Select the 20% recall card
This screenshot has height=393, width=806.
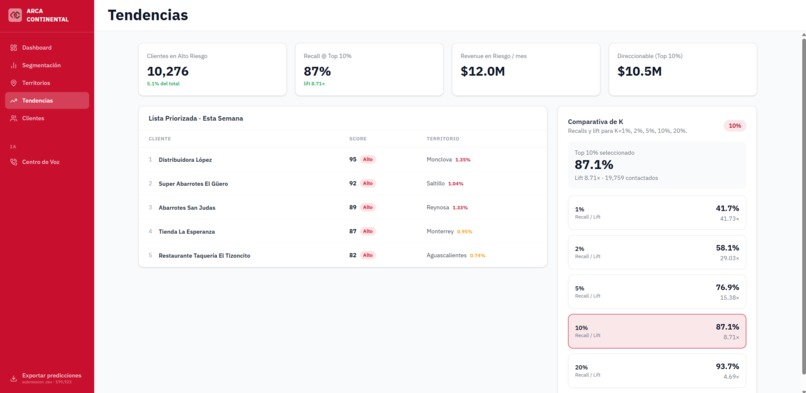point(657,371)
